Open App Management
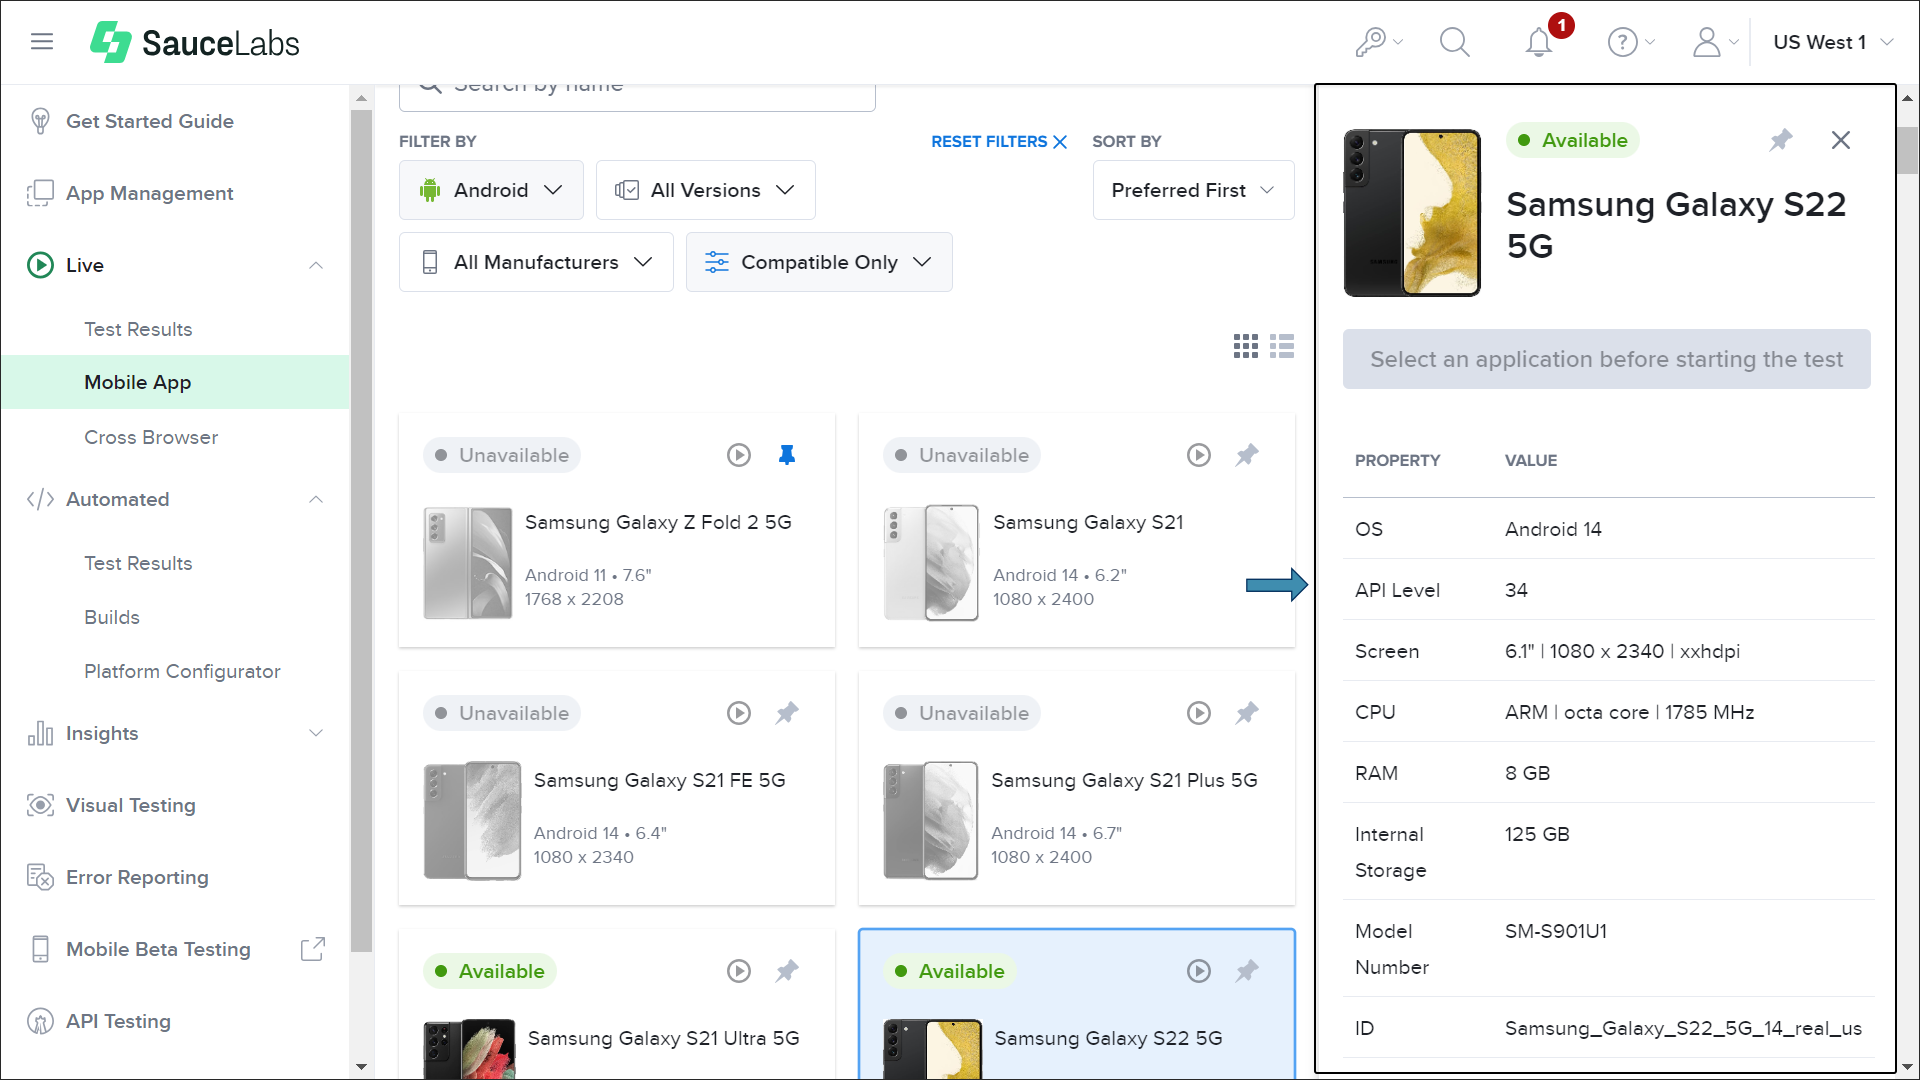The image size is (1920, 1080). (150, 193)
